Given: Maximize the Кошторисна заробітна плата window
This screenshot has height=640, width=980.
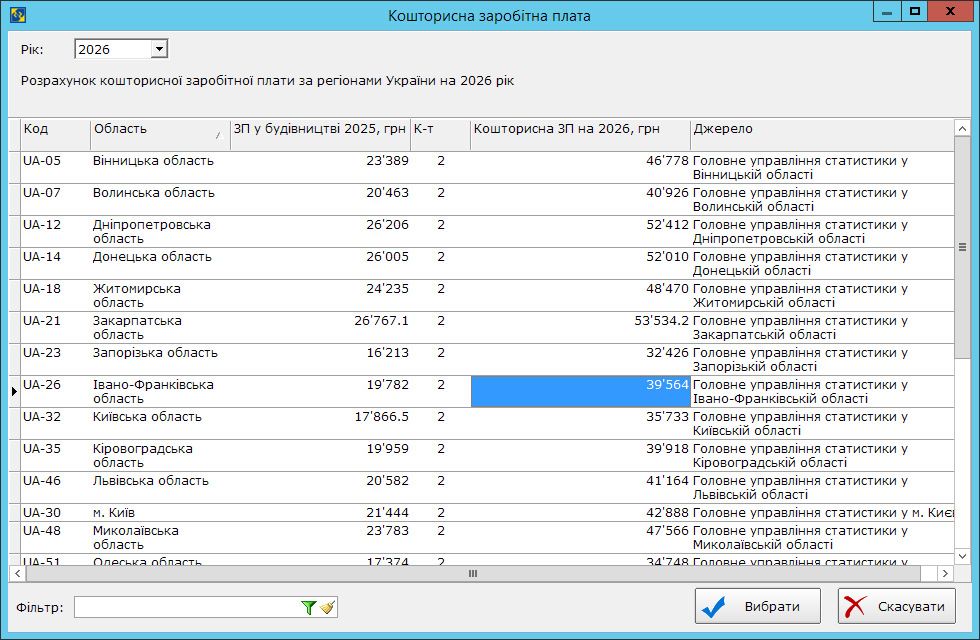Looking at the screenshot, I should click(x=914, y=11).
